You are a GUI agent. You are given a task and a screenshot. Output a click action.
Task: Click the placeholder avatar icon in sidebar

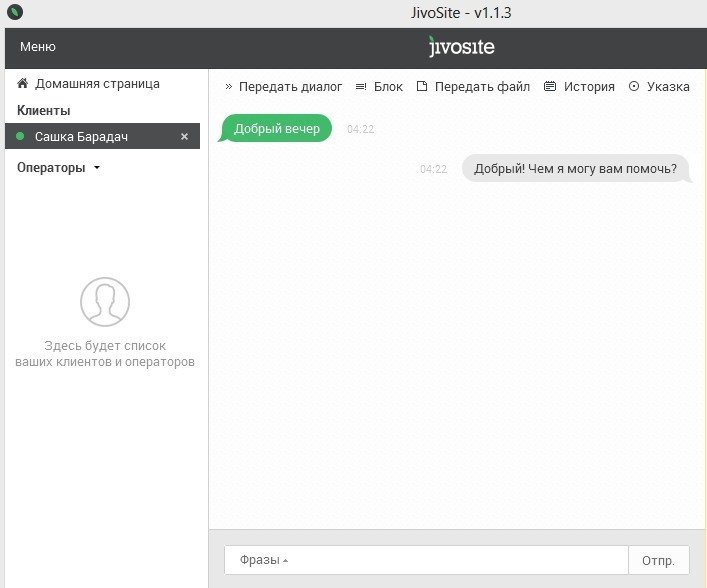tap(105, 302)
